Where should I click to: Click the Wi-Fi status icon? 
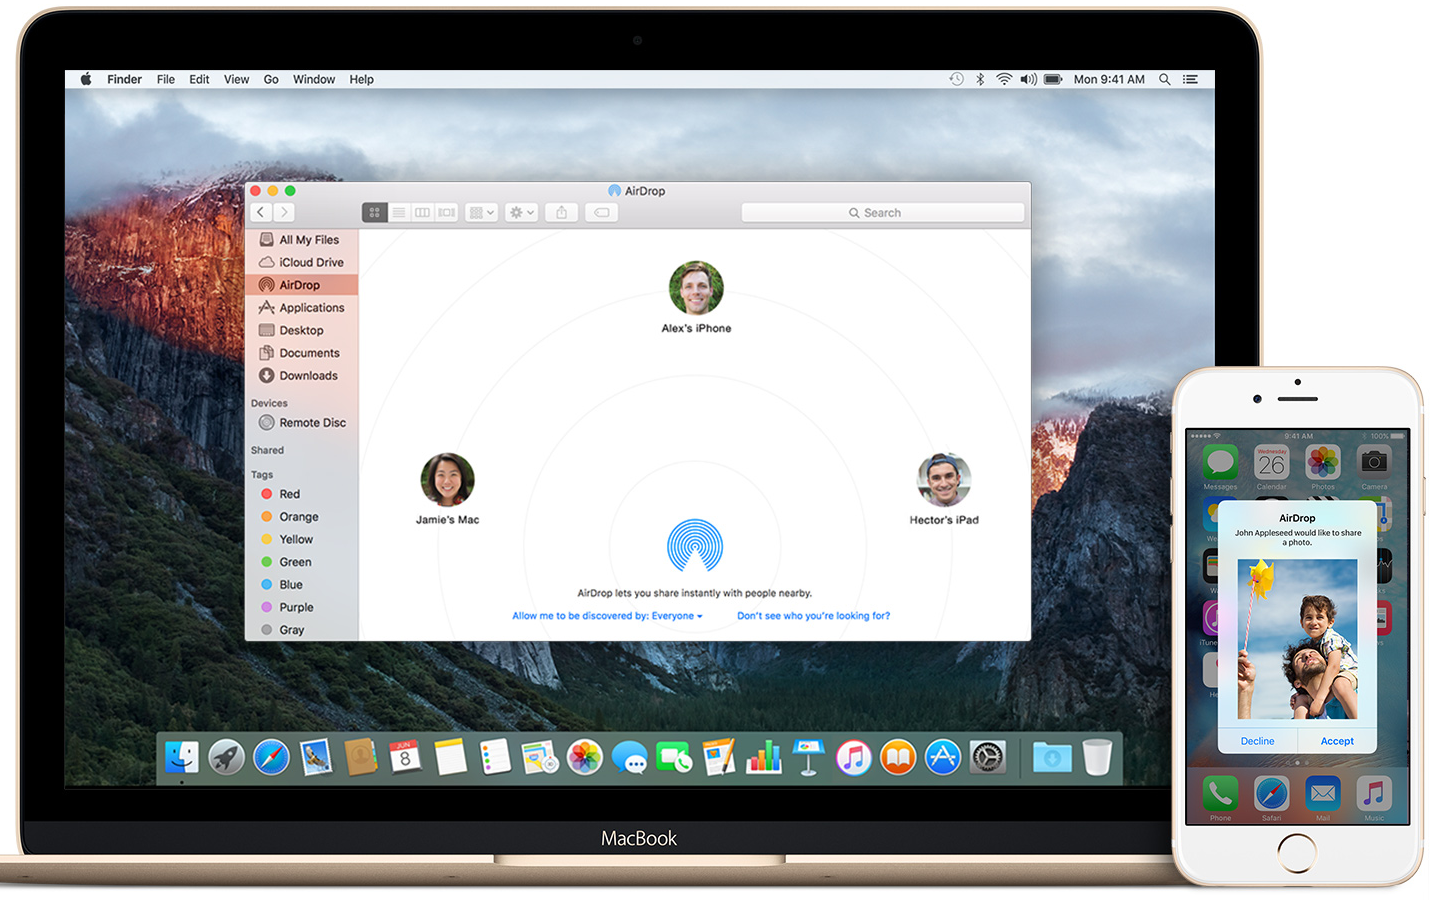1004,79
